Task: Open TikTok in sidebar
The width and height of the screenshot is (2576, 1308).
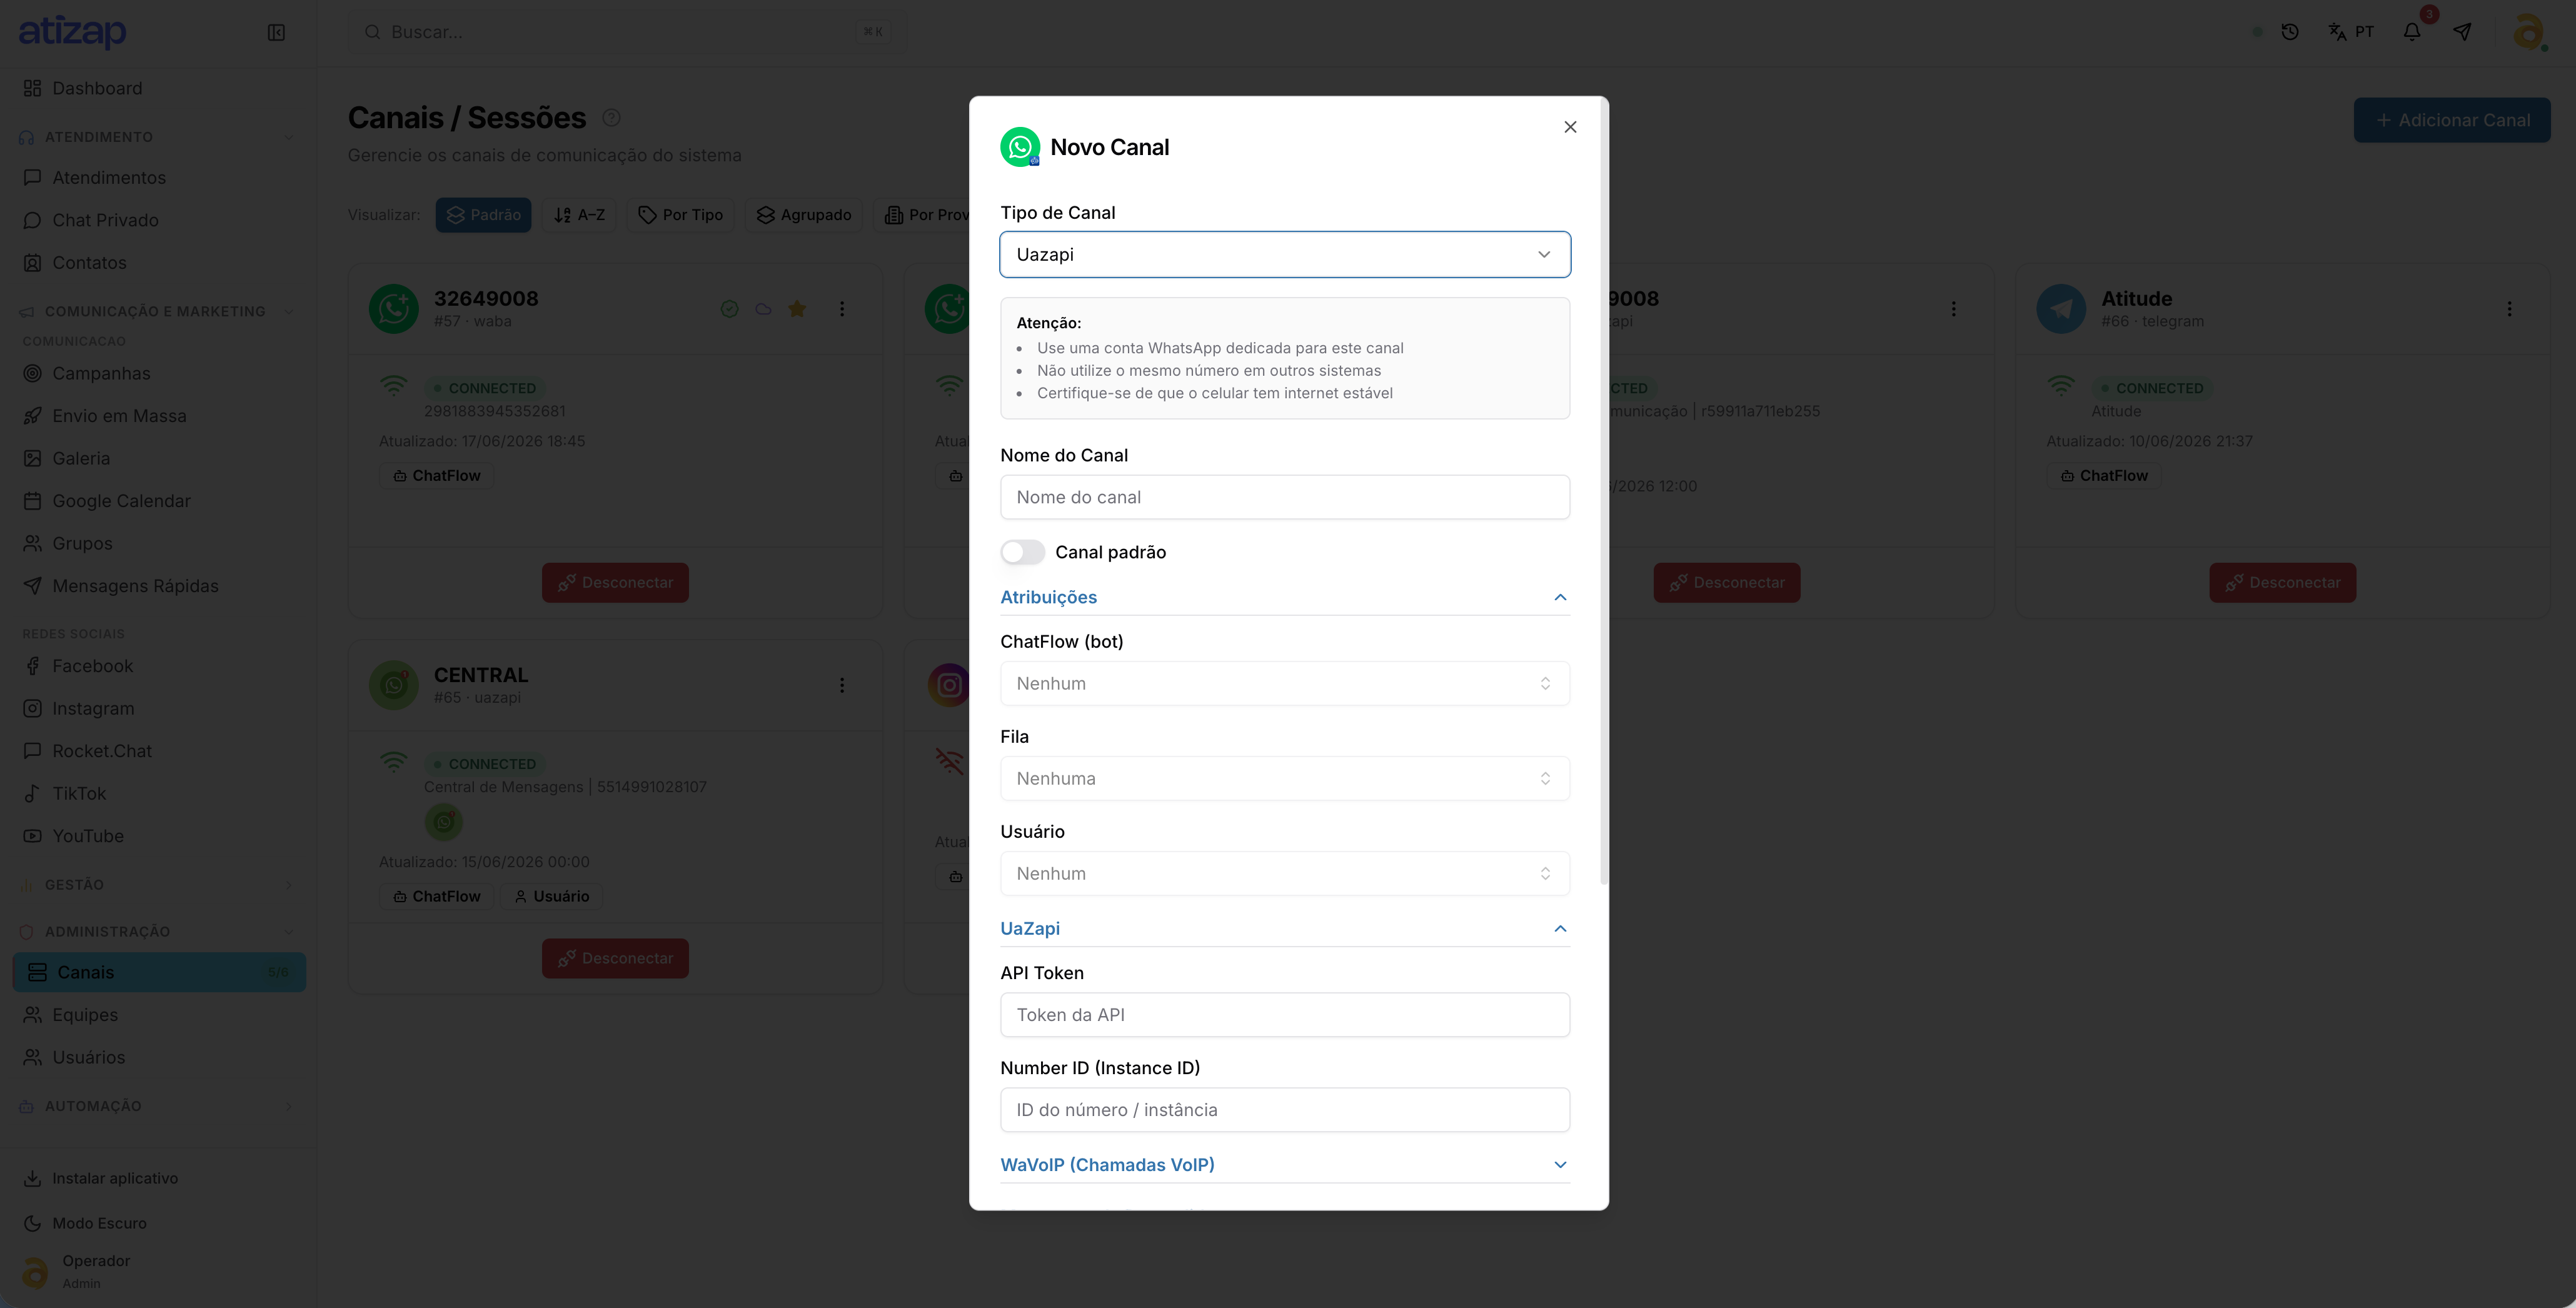Action: [159, 793]
